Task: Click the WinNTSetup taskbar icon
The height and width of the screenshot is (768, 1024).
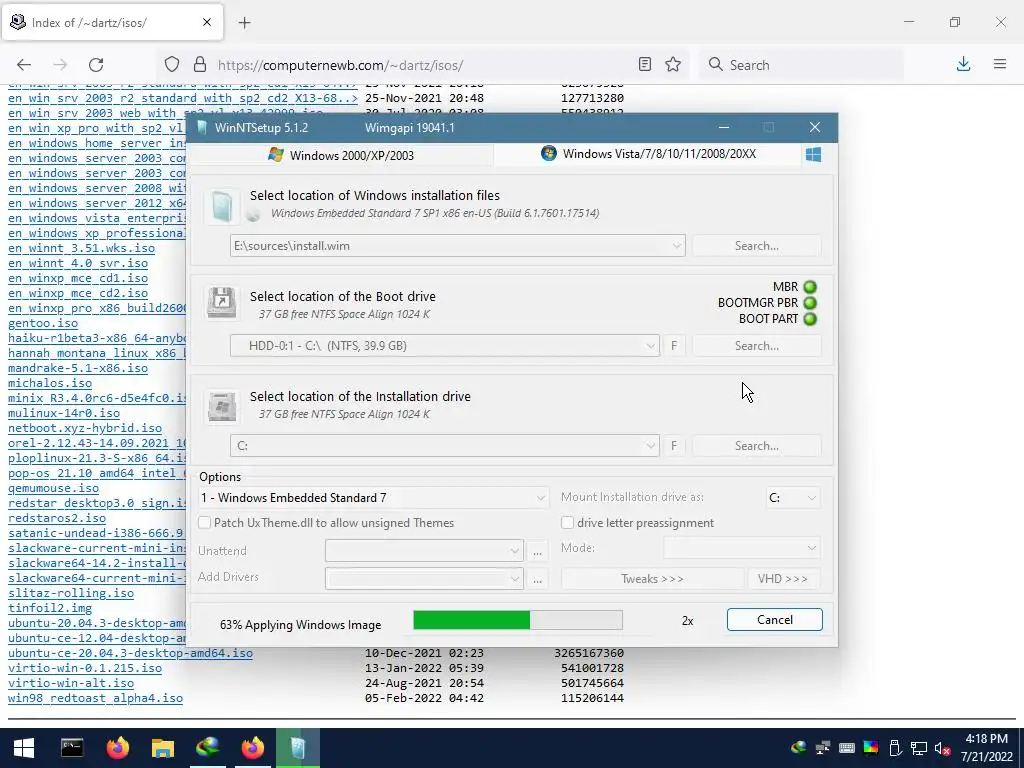Action: click(x=298, y=748)
